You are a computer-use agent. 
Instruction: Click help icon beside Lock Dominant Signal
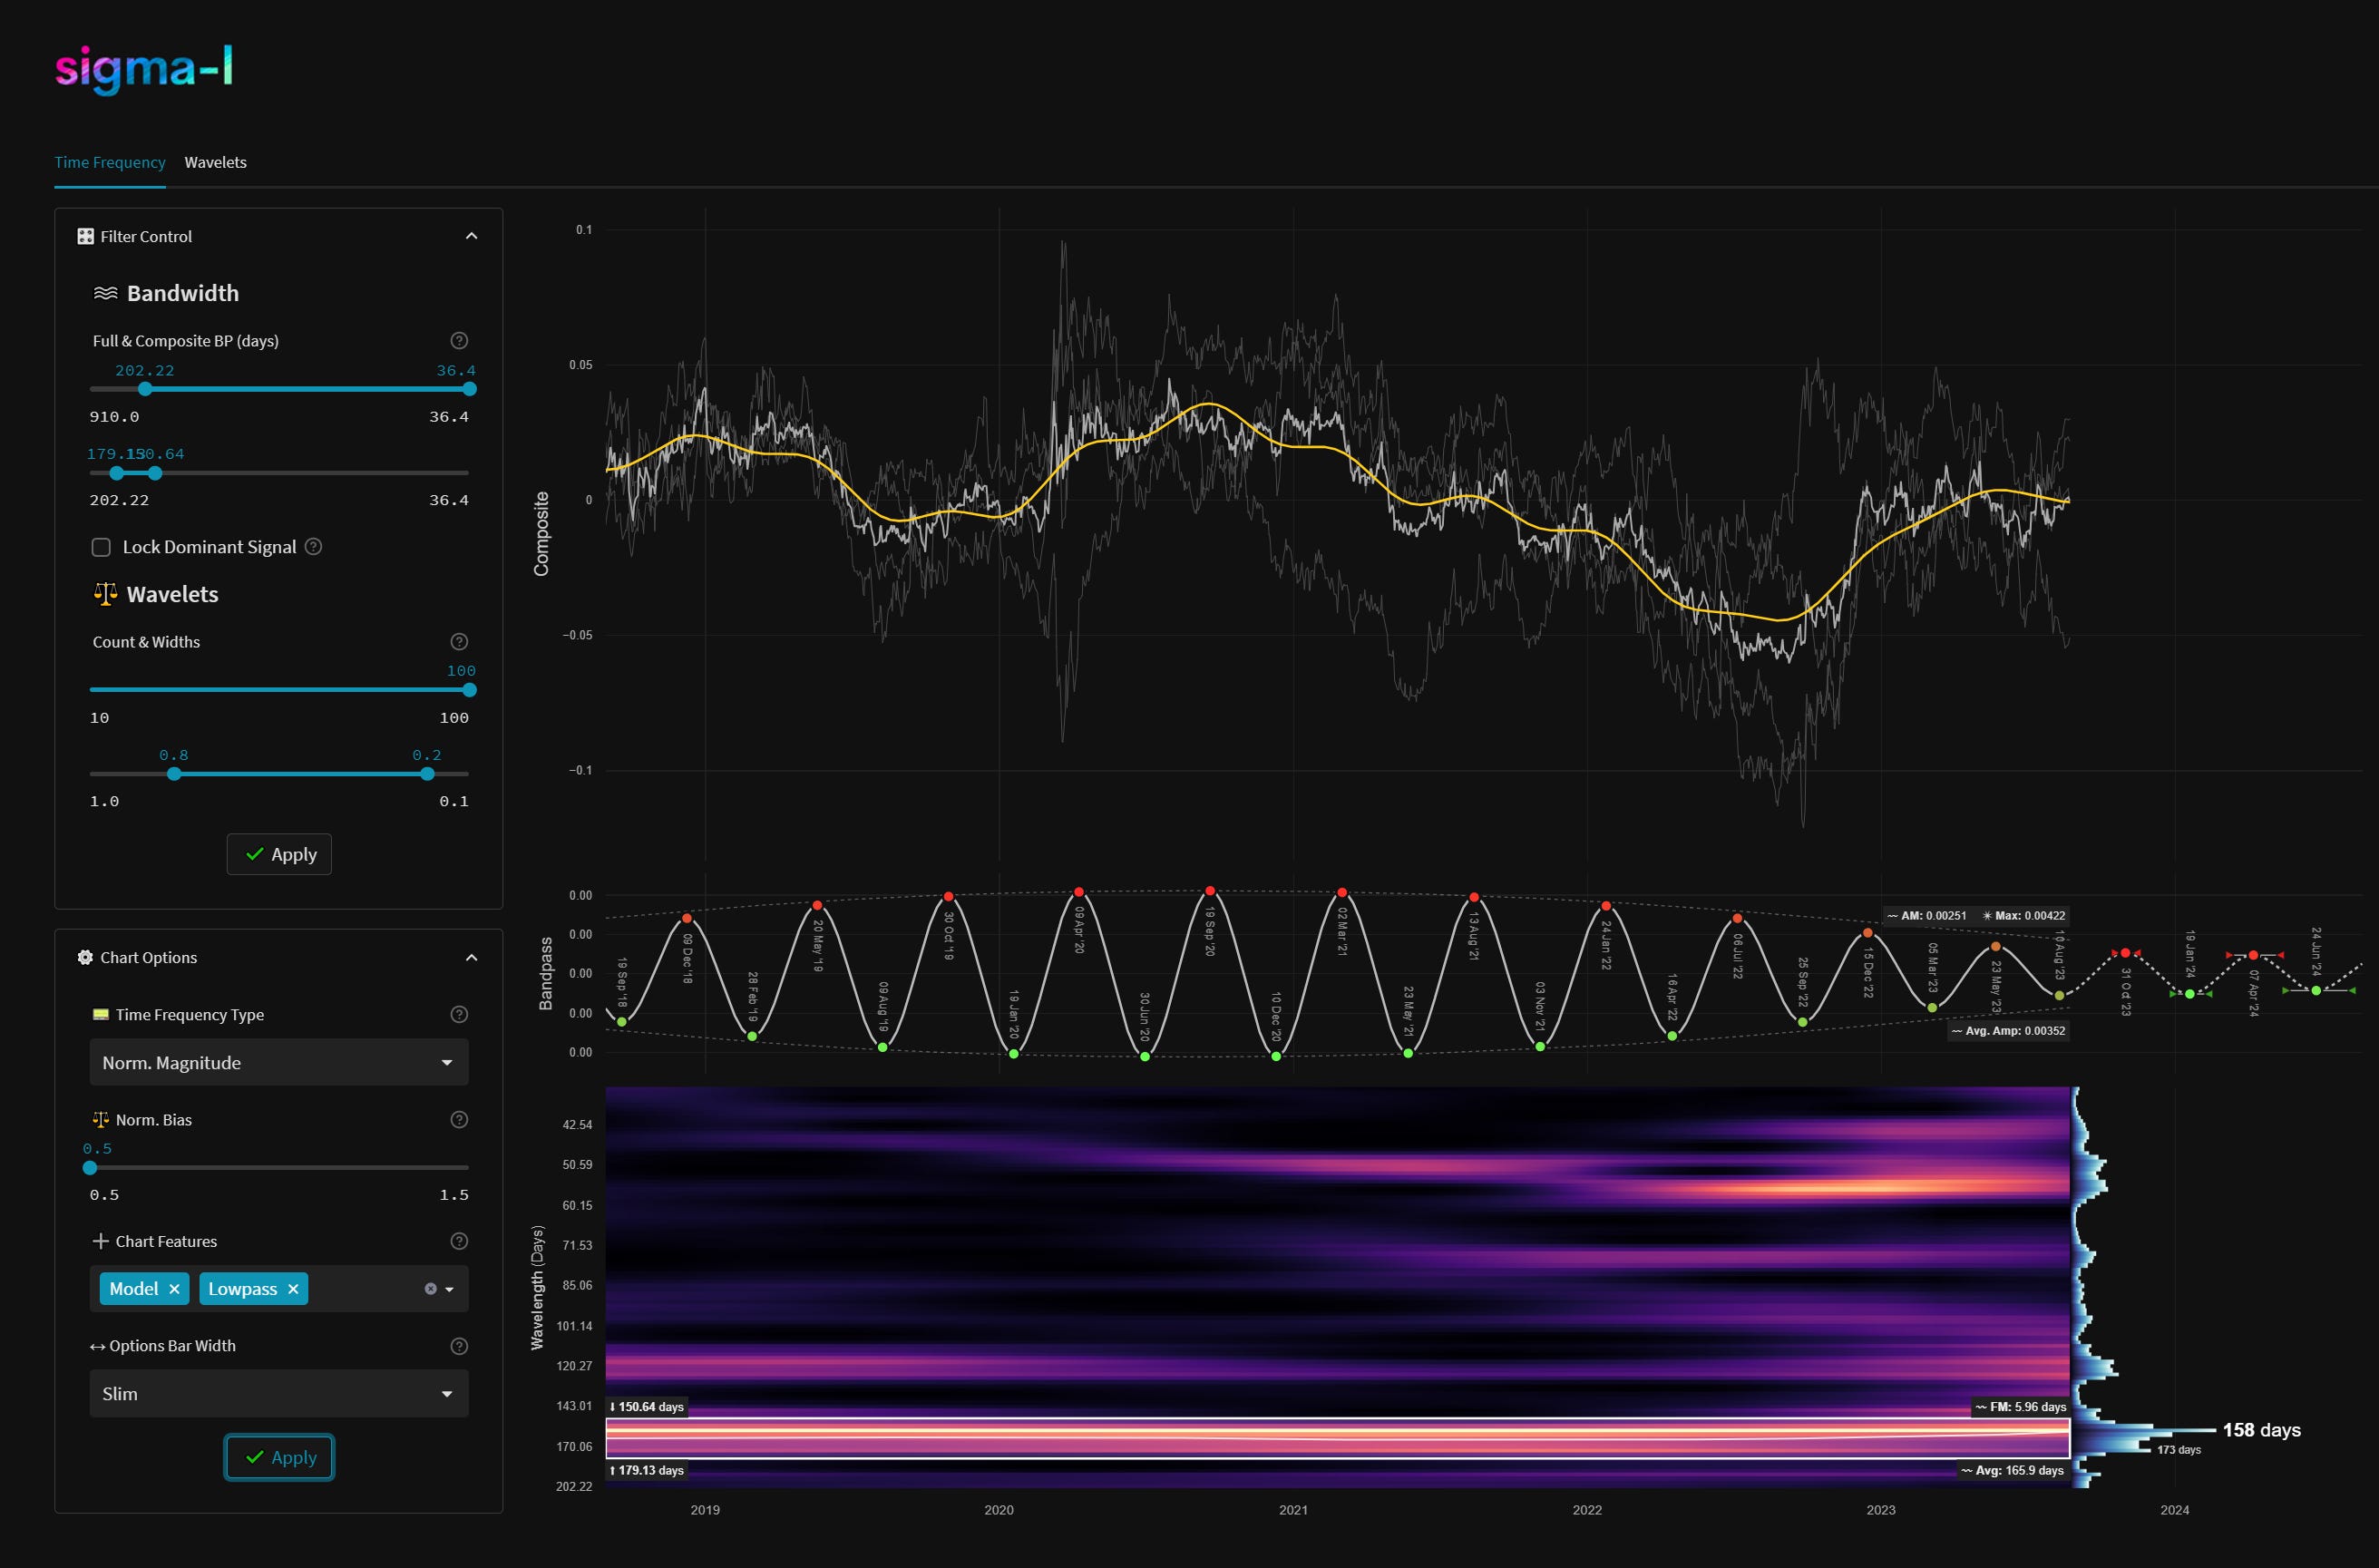pos(313,546)
